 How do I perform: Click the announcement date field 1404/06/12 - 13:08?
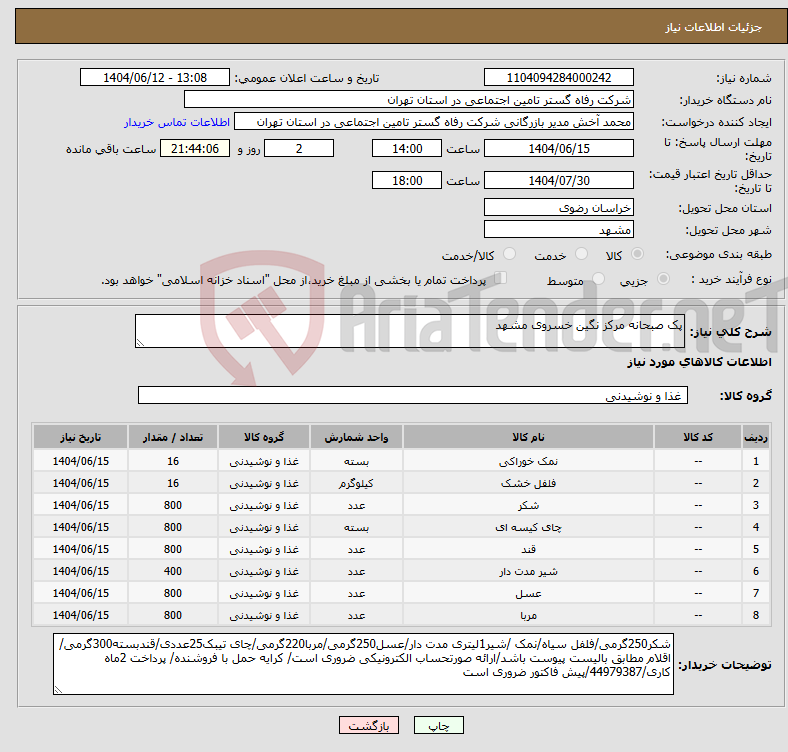pos(155,78)
